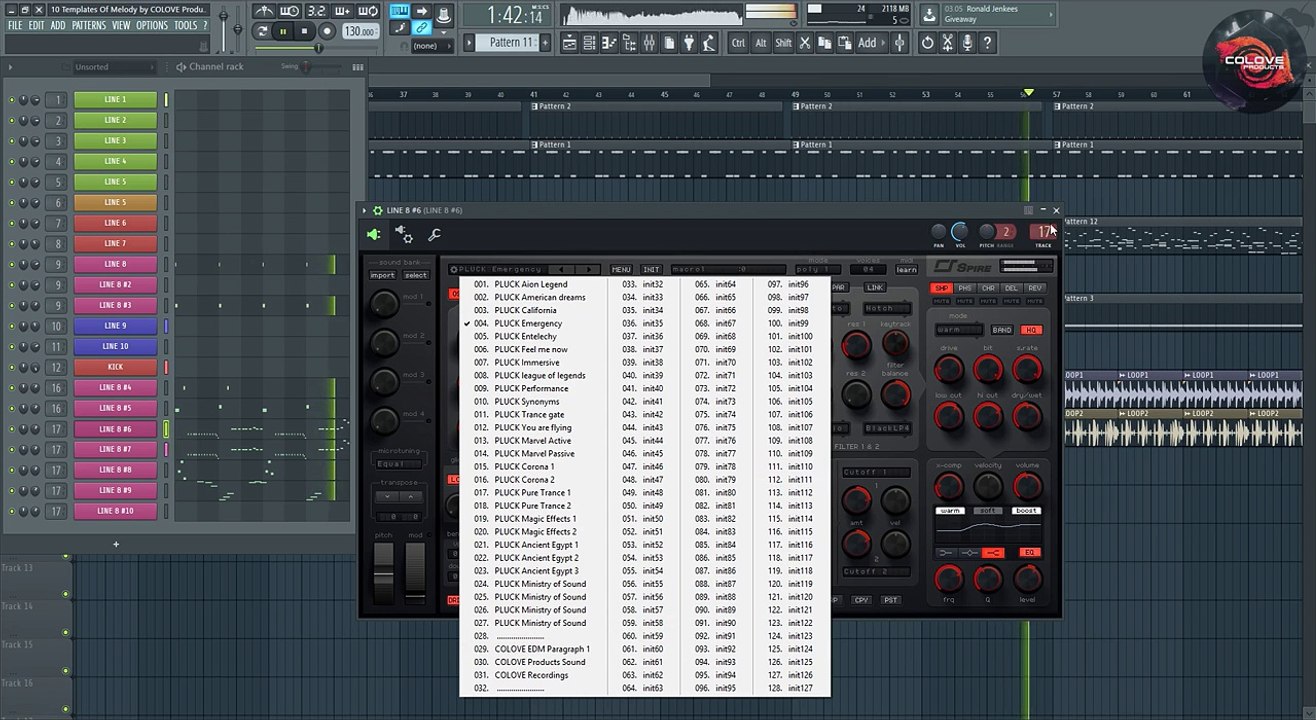Image resolution: width=1316 pixels, height=720 pixels.
Task: Click the download content library icon
Action: point(929,13)
